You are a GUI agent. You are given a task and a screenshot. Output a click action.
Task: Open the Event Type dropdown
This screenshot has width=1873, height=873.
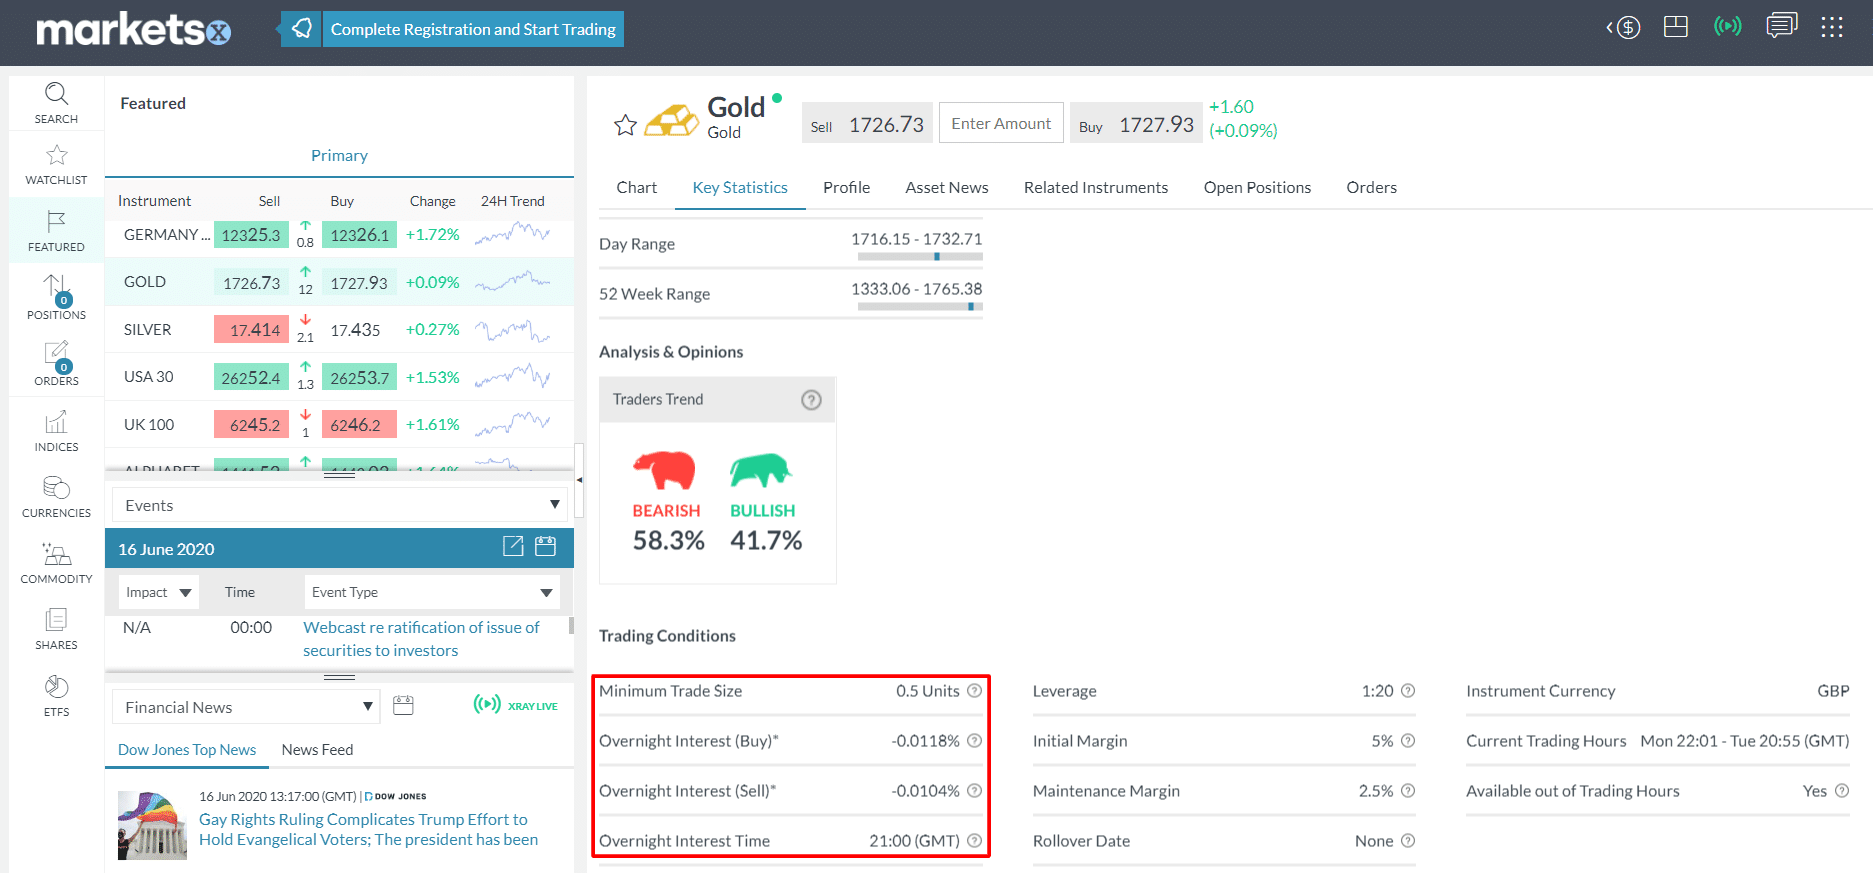432,592
